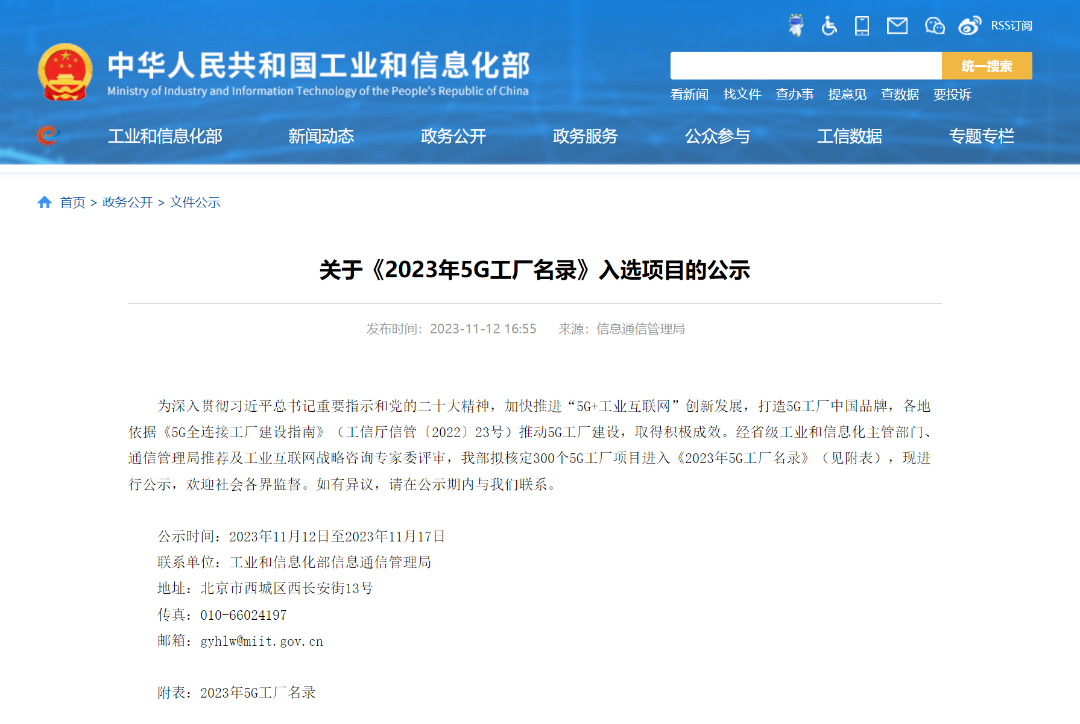The image size is (1080, 724).
Task: Open mobile version via phone icon
Action: click(862, 26)
